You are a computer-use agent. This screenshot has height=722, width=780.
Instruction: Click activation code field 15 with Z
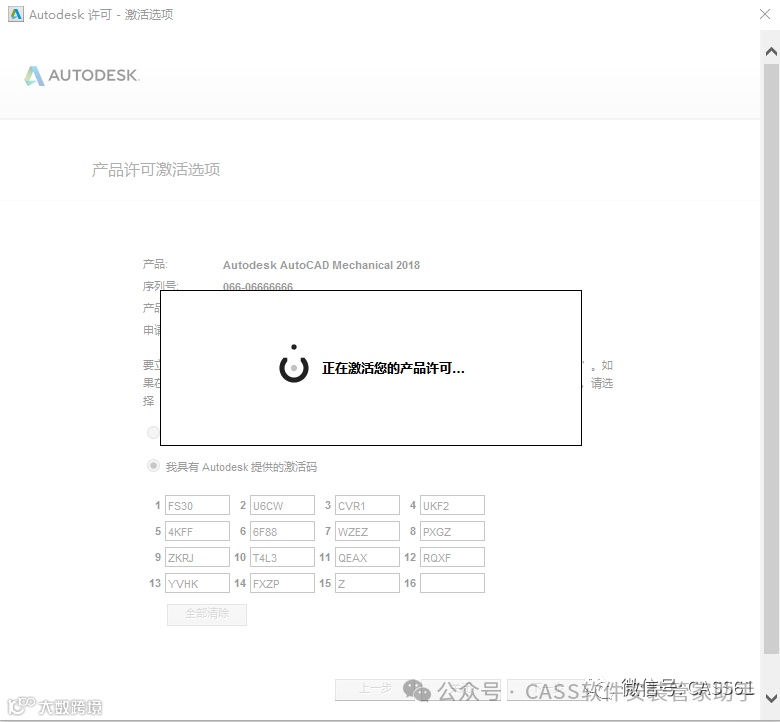(367, 583)
